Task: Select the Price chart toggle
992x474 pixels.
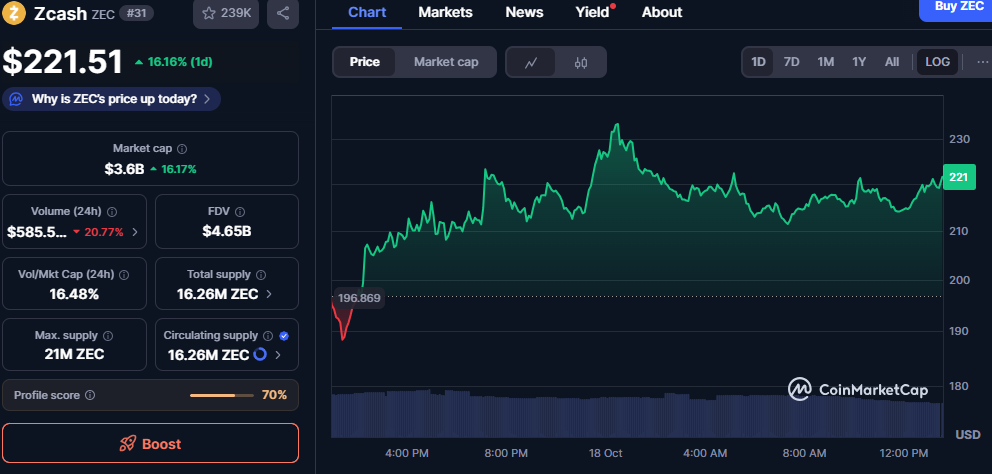Action: coord(364,62)
